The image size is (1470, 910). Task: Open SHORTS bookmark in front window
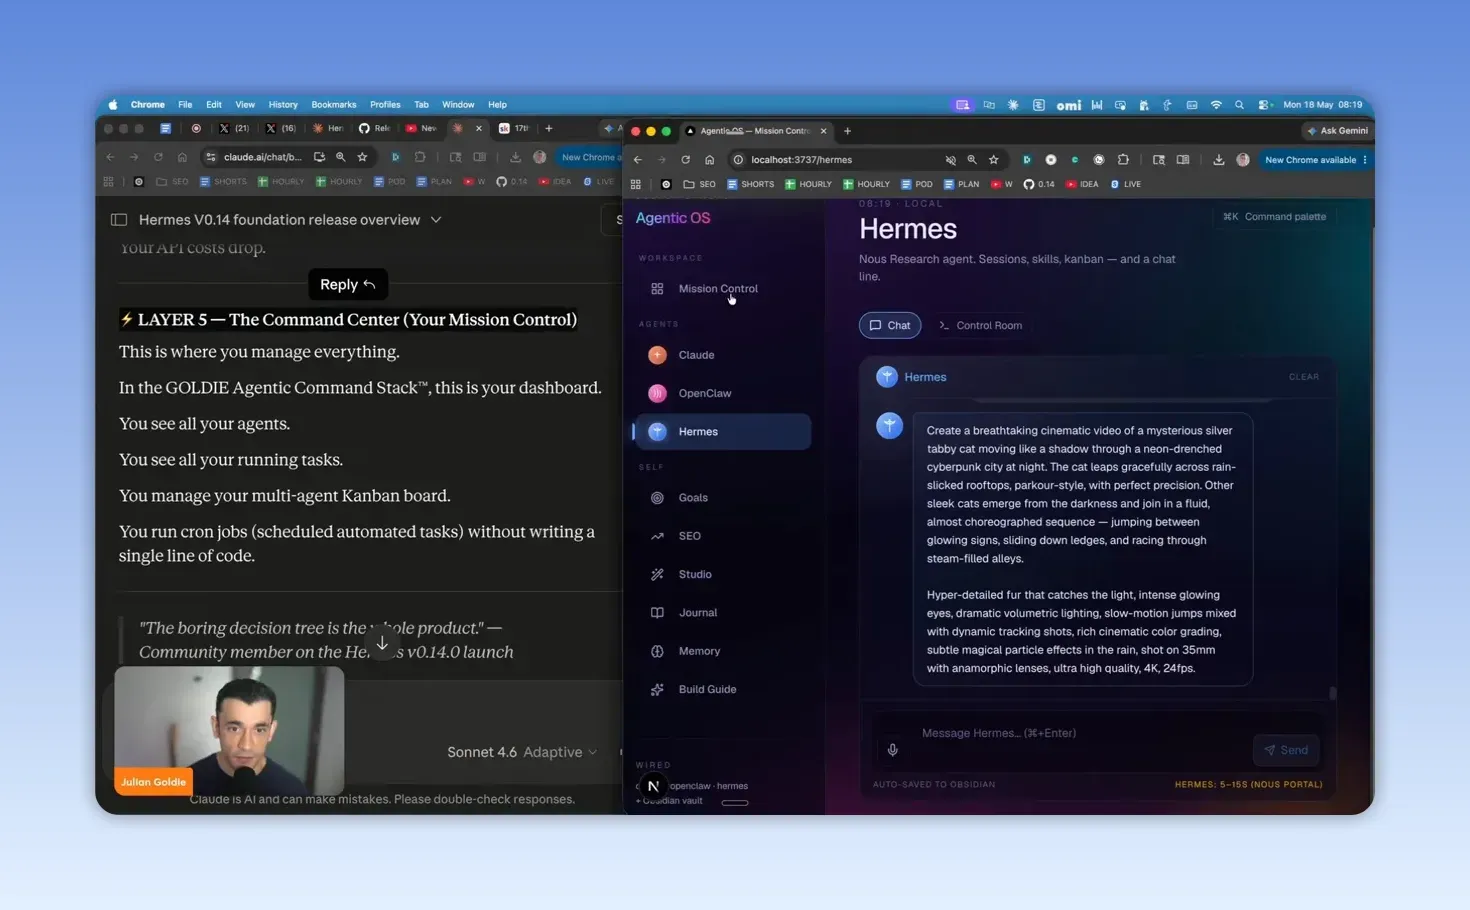(x=751, y=185)
